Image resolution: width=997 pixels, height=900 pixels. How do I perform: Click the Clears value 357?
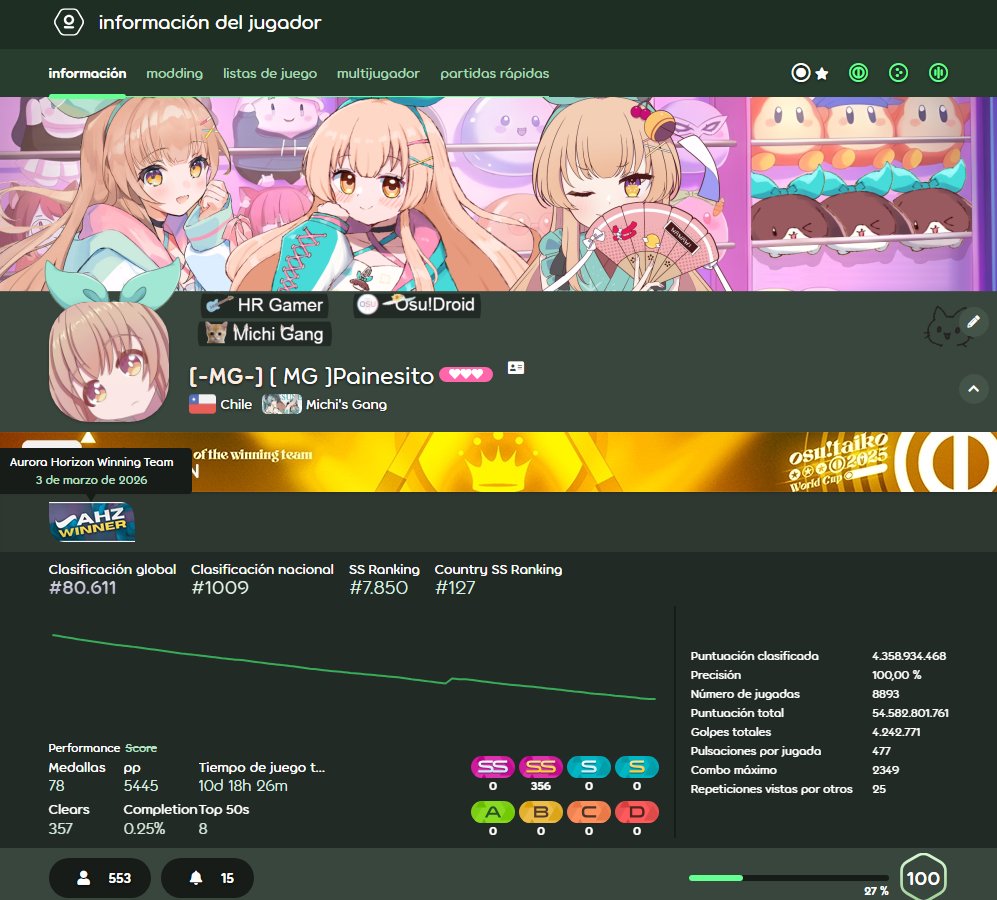(60, 829)
